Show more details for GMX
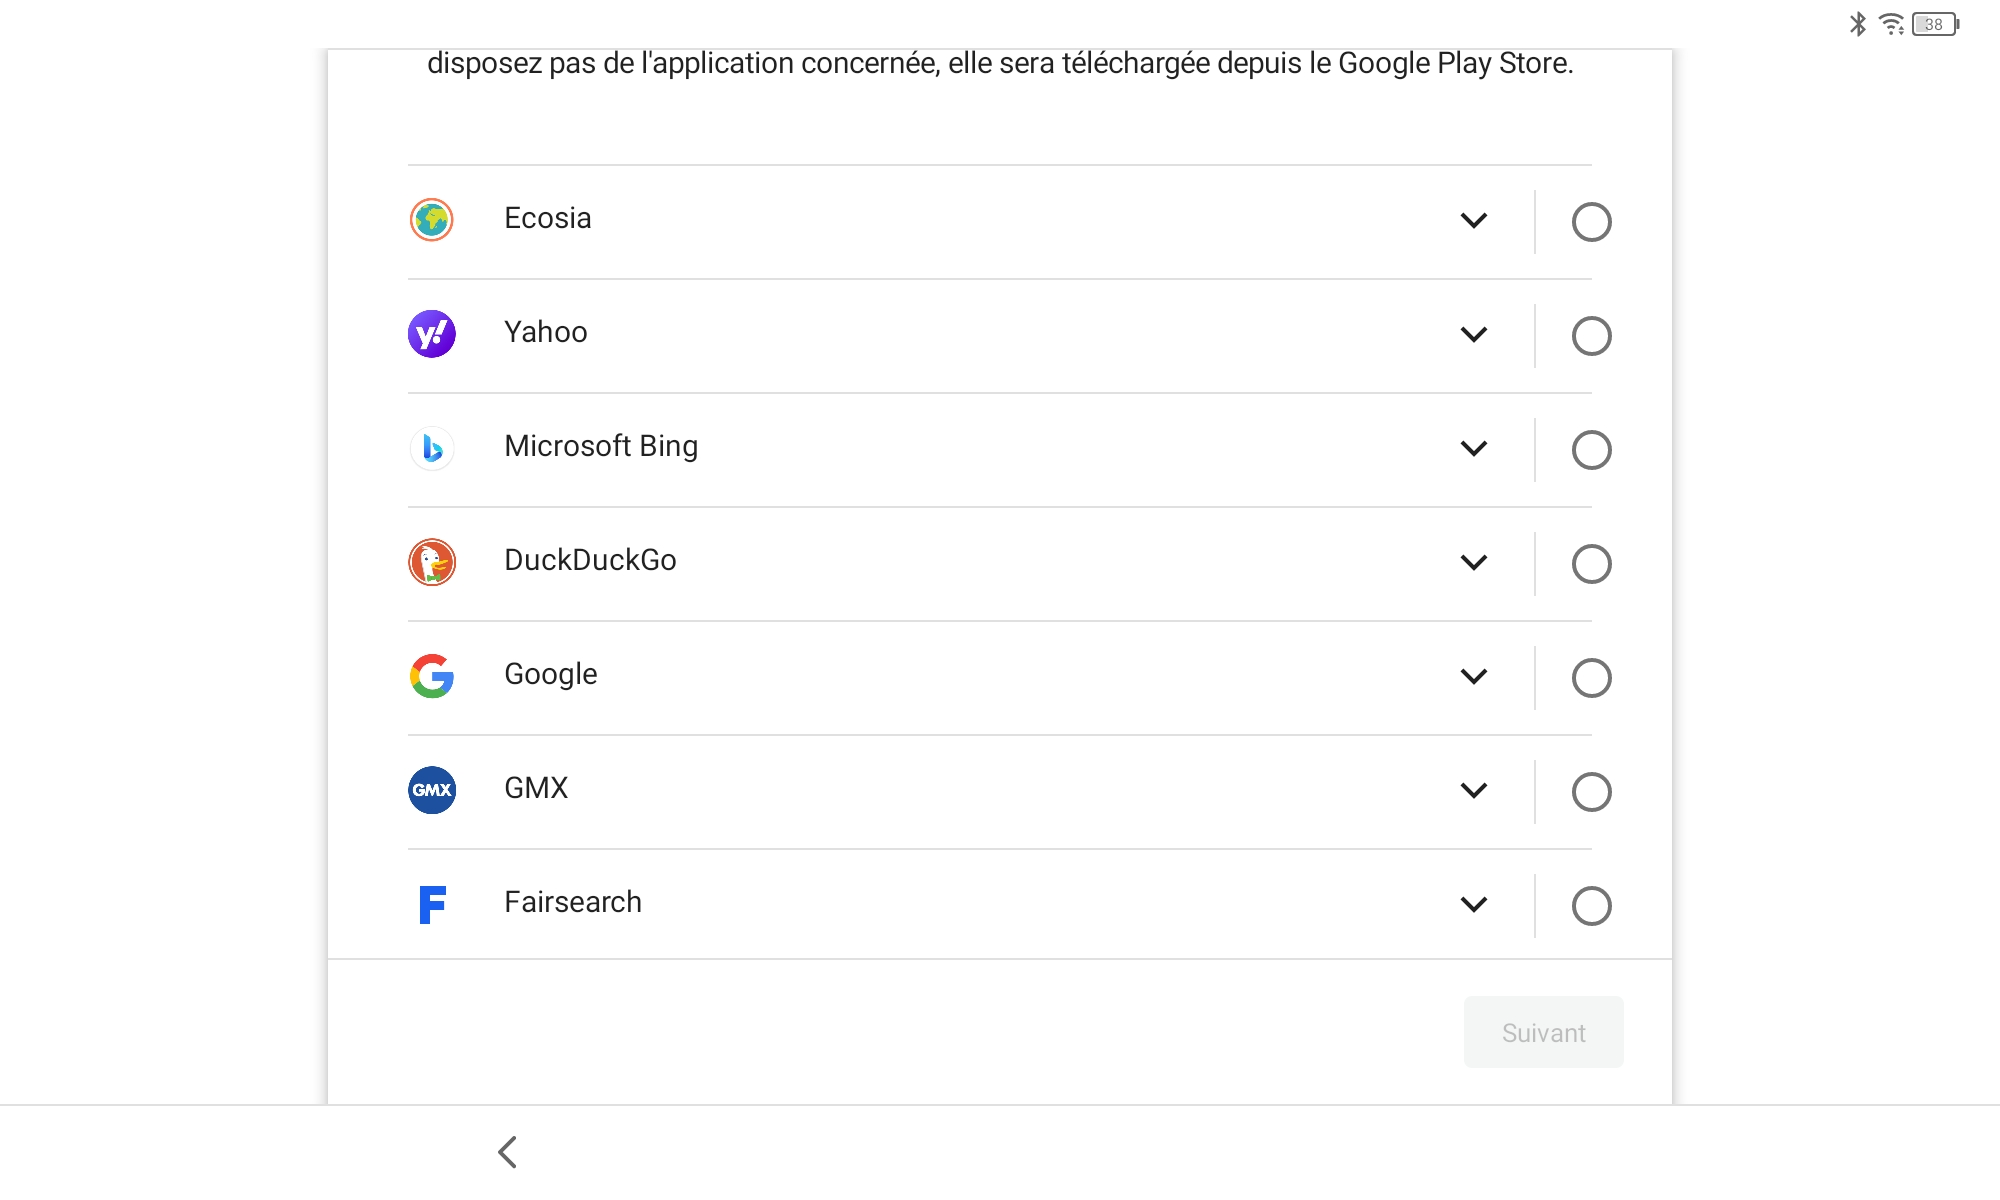 point(1474,790)
